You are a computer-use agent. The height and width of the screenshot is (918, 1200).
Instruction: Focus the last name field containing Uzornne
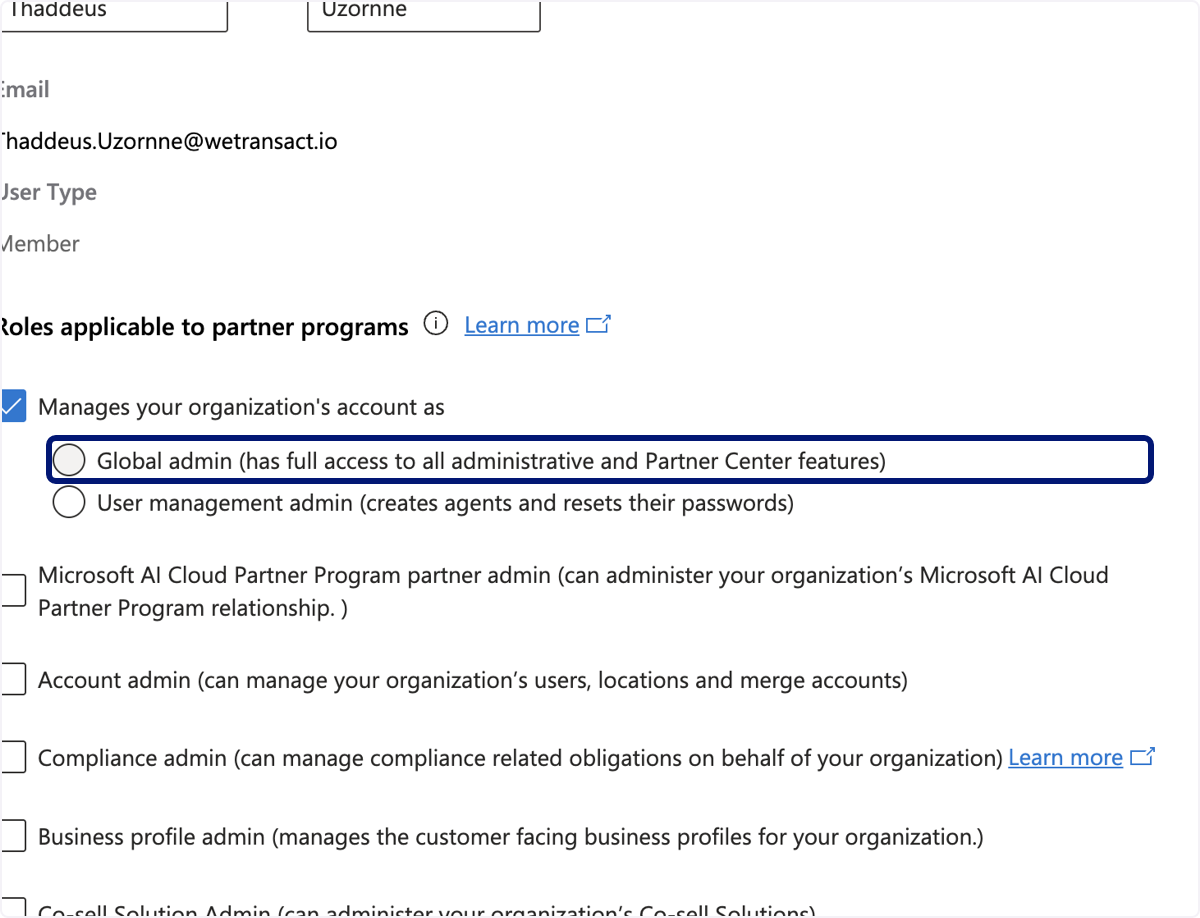click(424, 15)
